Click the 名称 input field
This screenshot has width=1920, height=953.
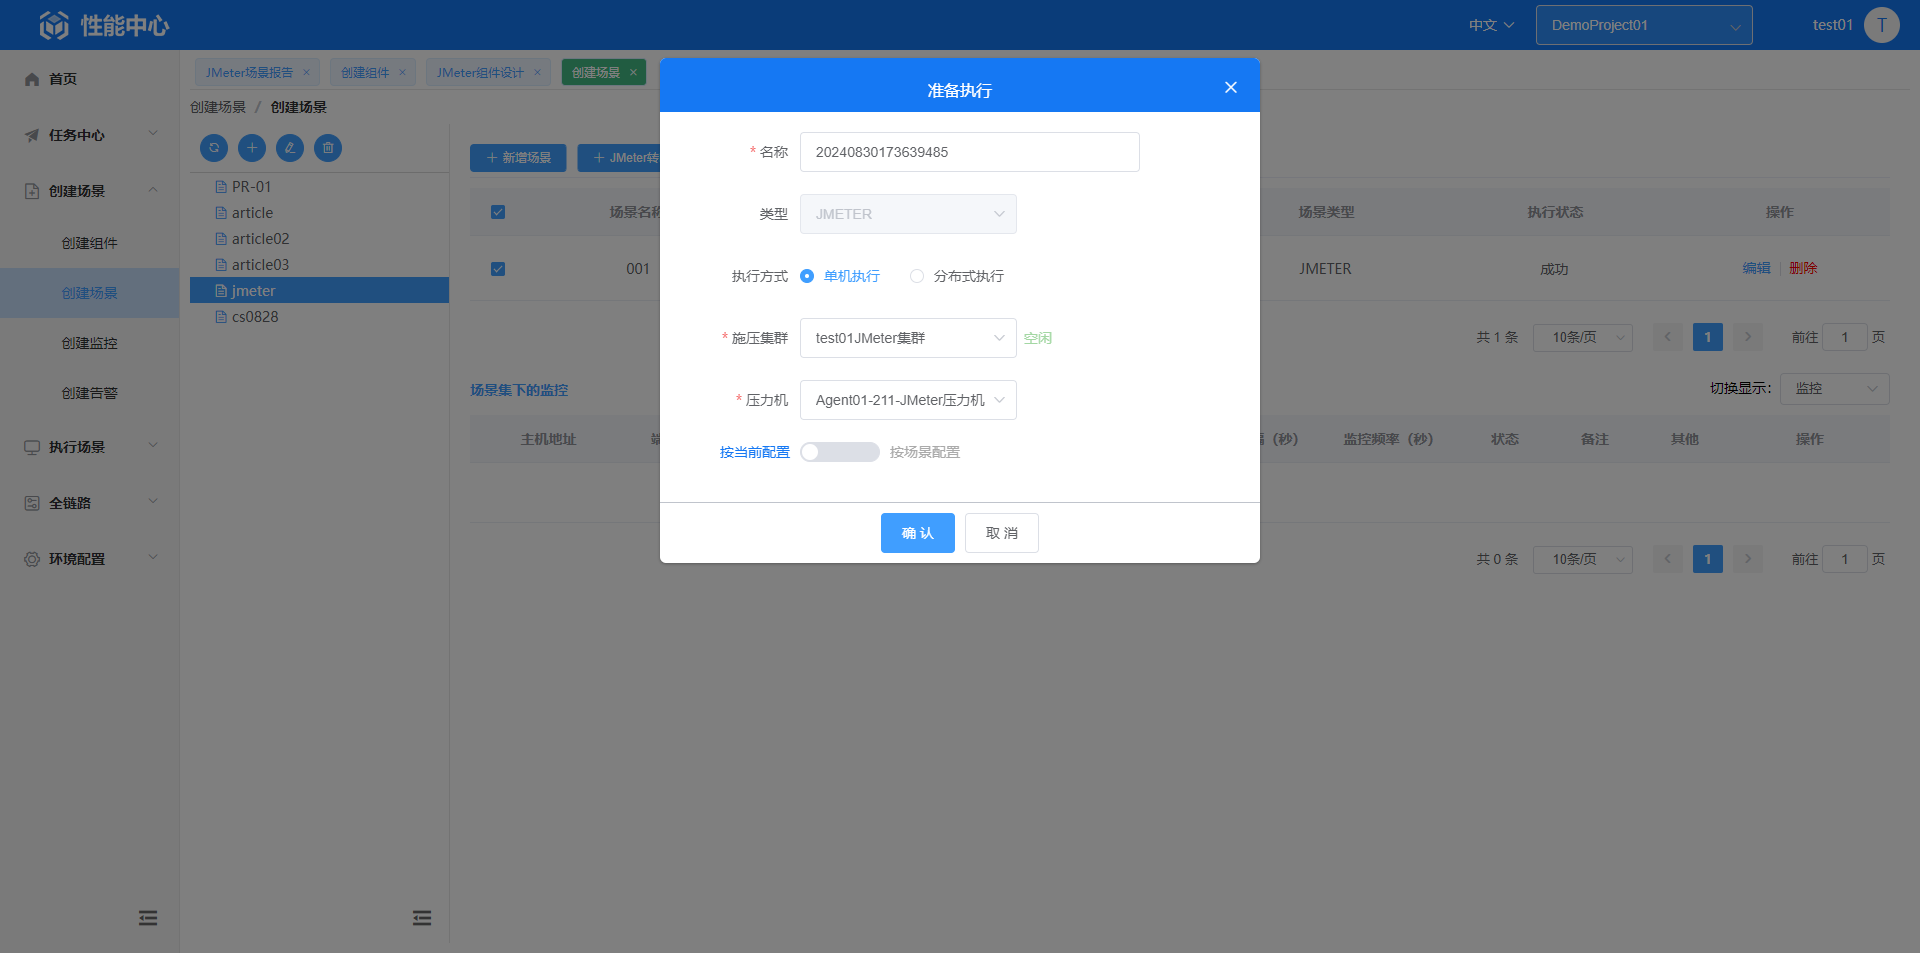click(x=969, y=152)
